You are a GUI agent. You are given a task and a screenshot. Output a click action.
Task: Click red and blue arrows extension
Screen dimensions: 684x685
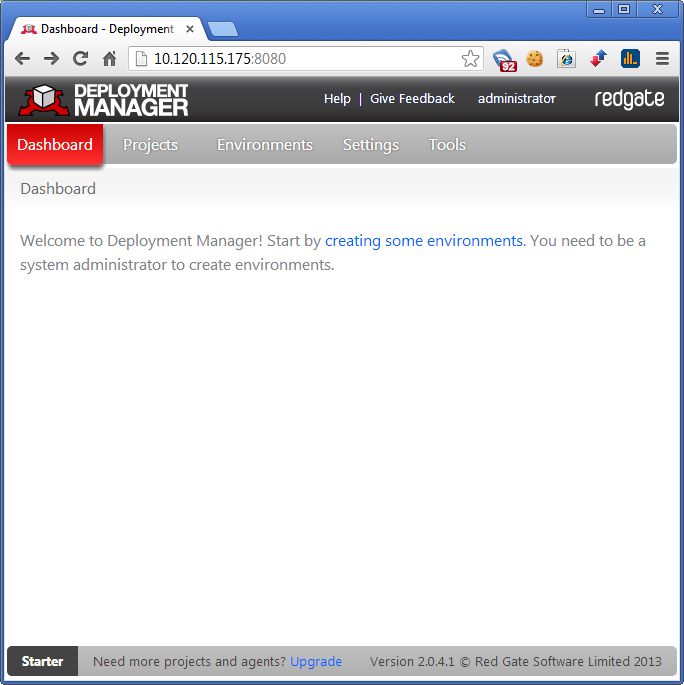598,59
